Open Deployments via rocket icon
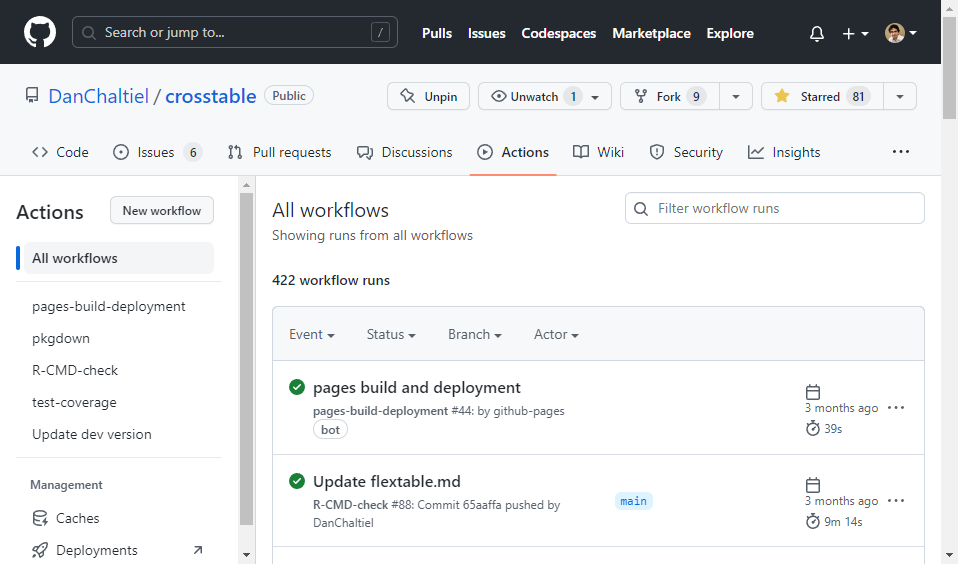The height and width of the screenshot is (564, 958). click(40, 550)
